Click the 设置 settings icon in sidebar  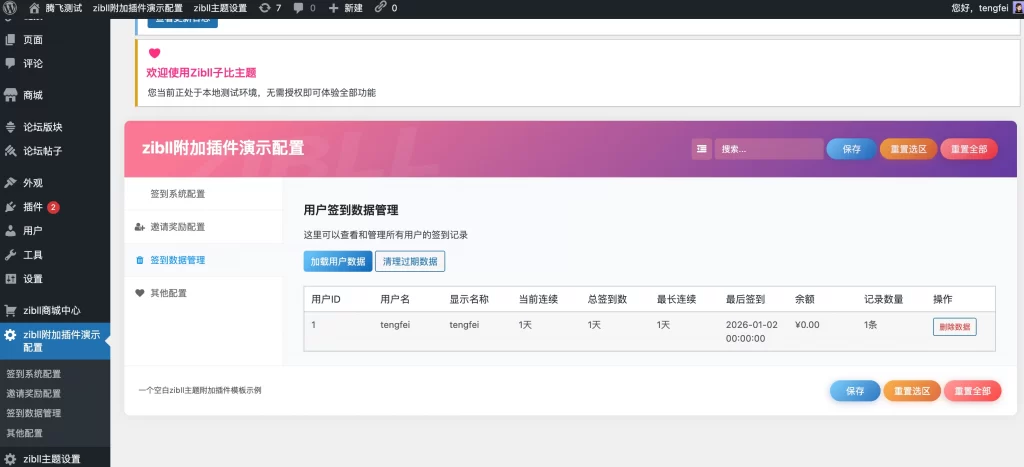(x=10, y=279)
